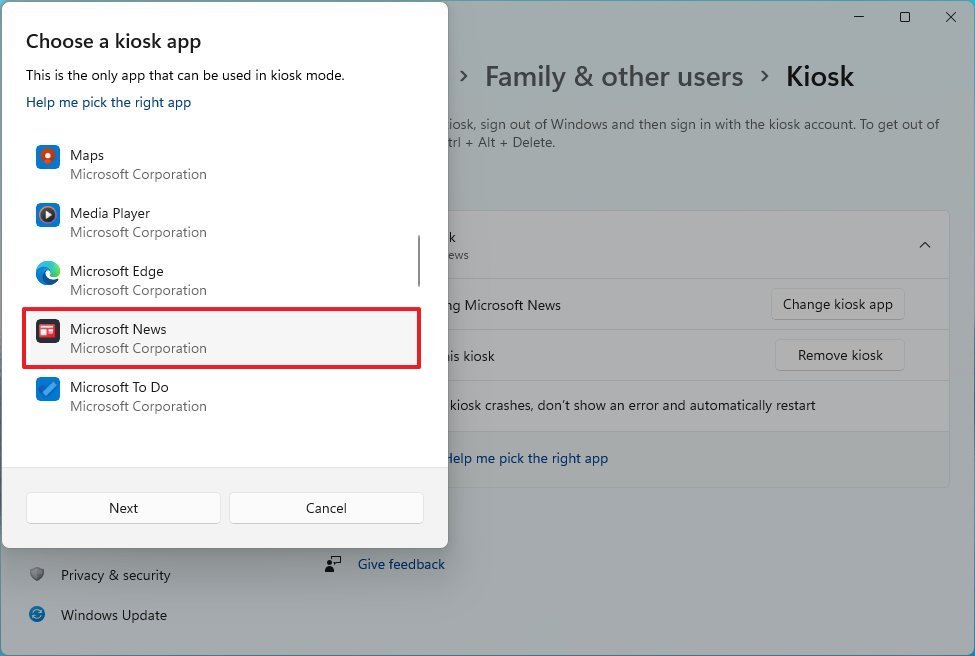Click the Windows Update icon in the sidebar
The width and height of the screenshot is (975, 656).
tap(37, 615)
